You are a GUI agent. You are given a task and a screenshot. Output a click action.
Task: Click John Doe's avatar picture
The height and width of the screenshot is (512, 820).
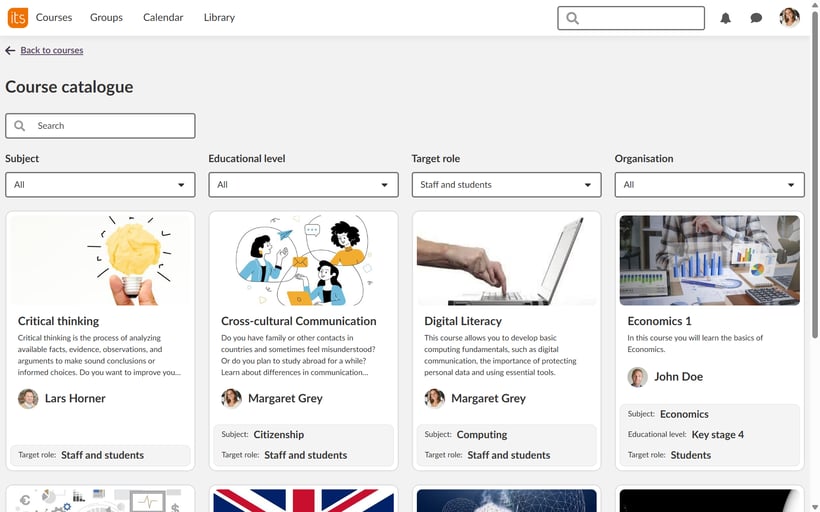click(637, 377)
